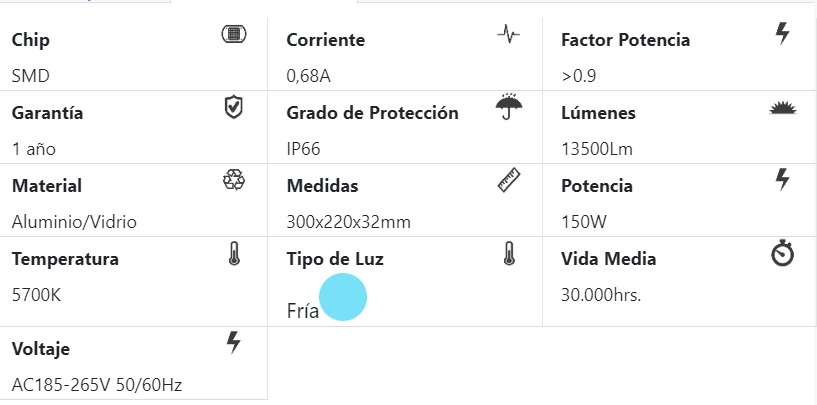
Task: Click the IP66 protection rating value
Action: pyautogui.click(x=304, y=149)
